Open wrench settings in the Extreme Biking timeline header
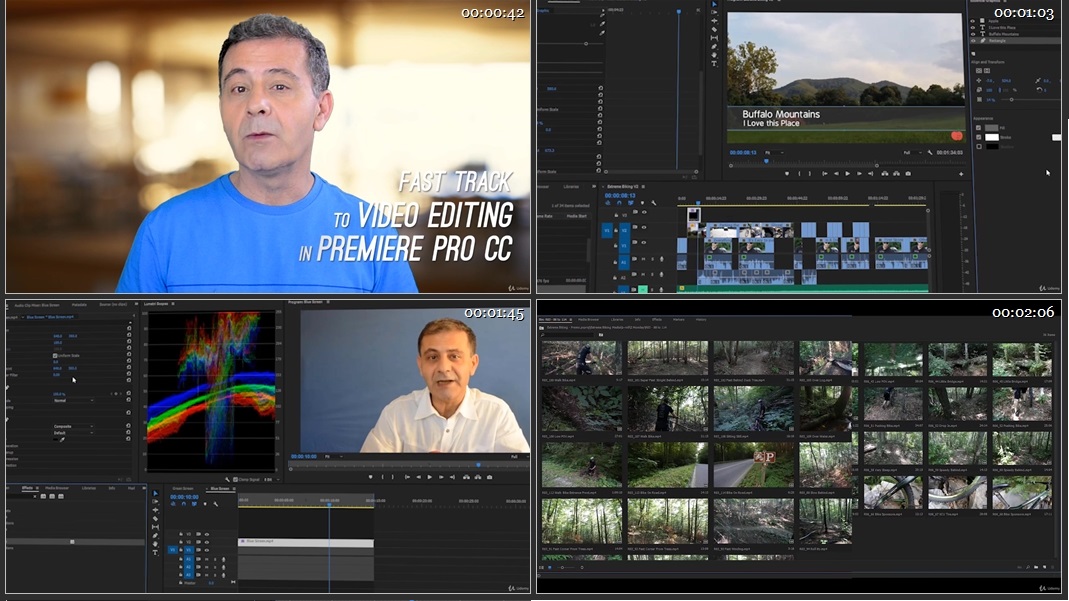The height and width of the screenshot is (601, 1069). tap(654, 203)
